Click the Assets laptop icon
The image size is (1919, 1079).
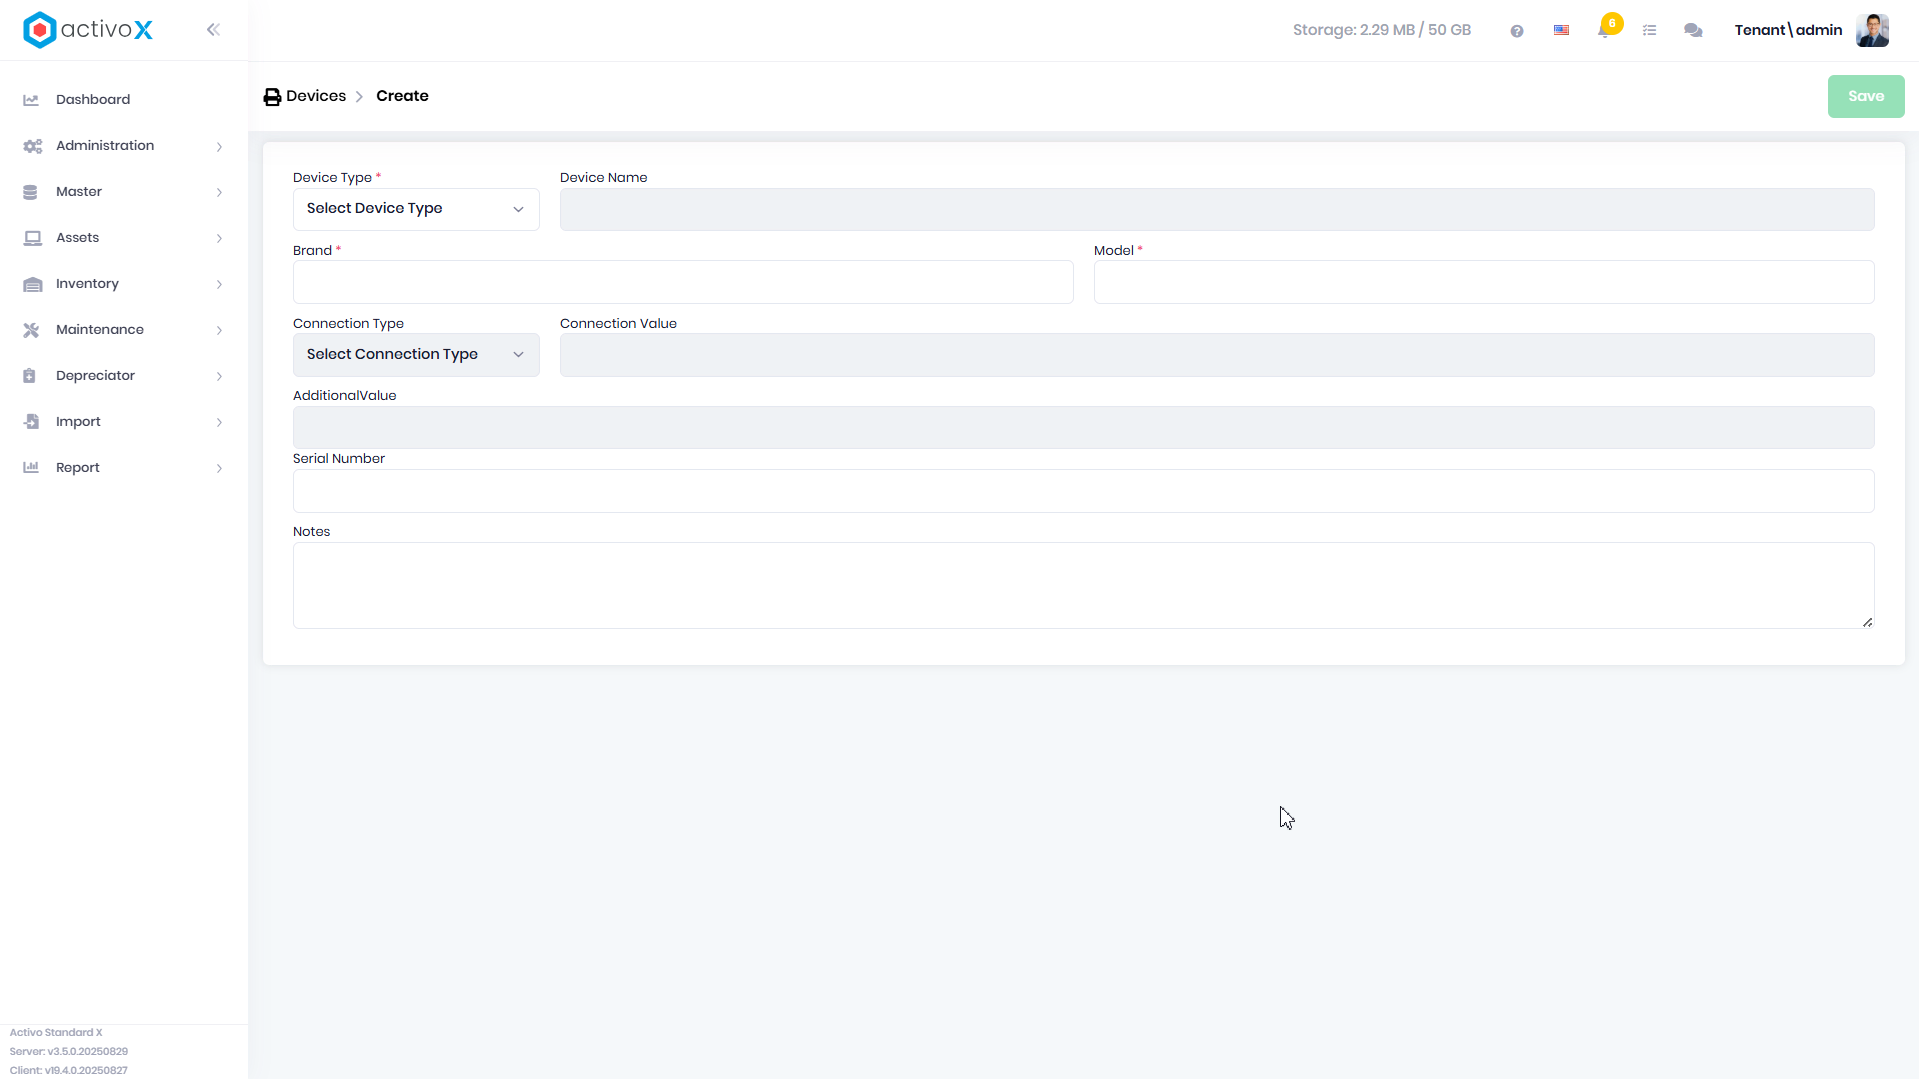[32, 238]
